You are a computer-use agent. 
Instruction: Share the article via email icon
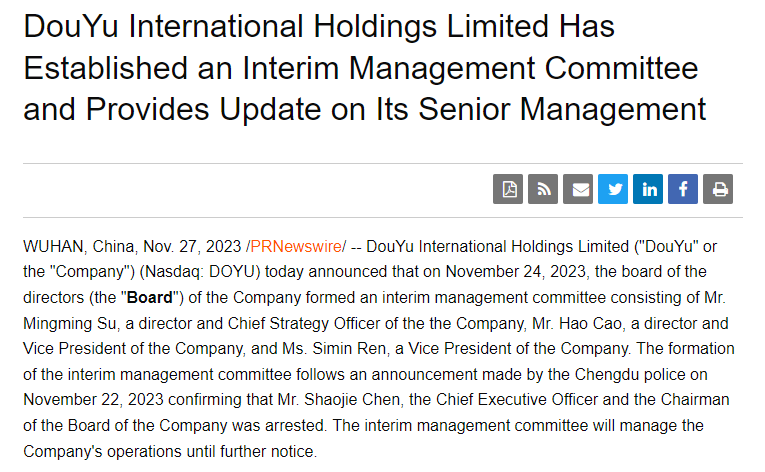(x=578, y=189)
